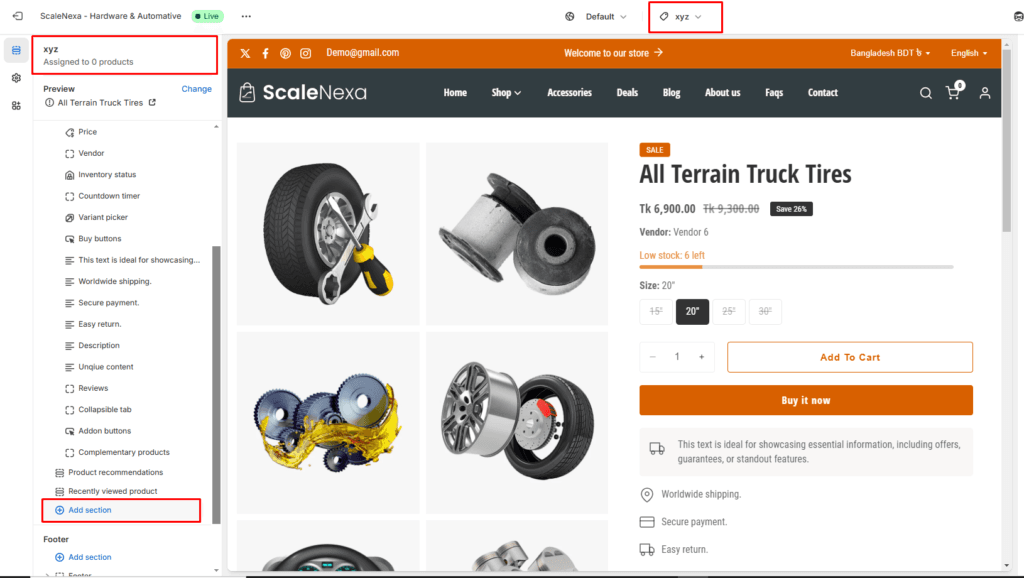Choose the 20" size option
The height and width of the screenshot is (578, 1024).
tap(692, 312)
